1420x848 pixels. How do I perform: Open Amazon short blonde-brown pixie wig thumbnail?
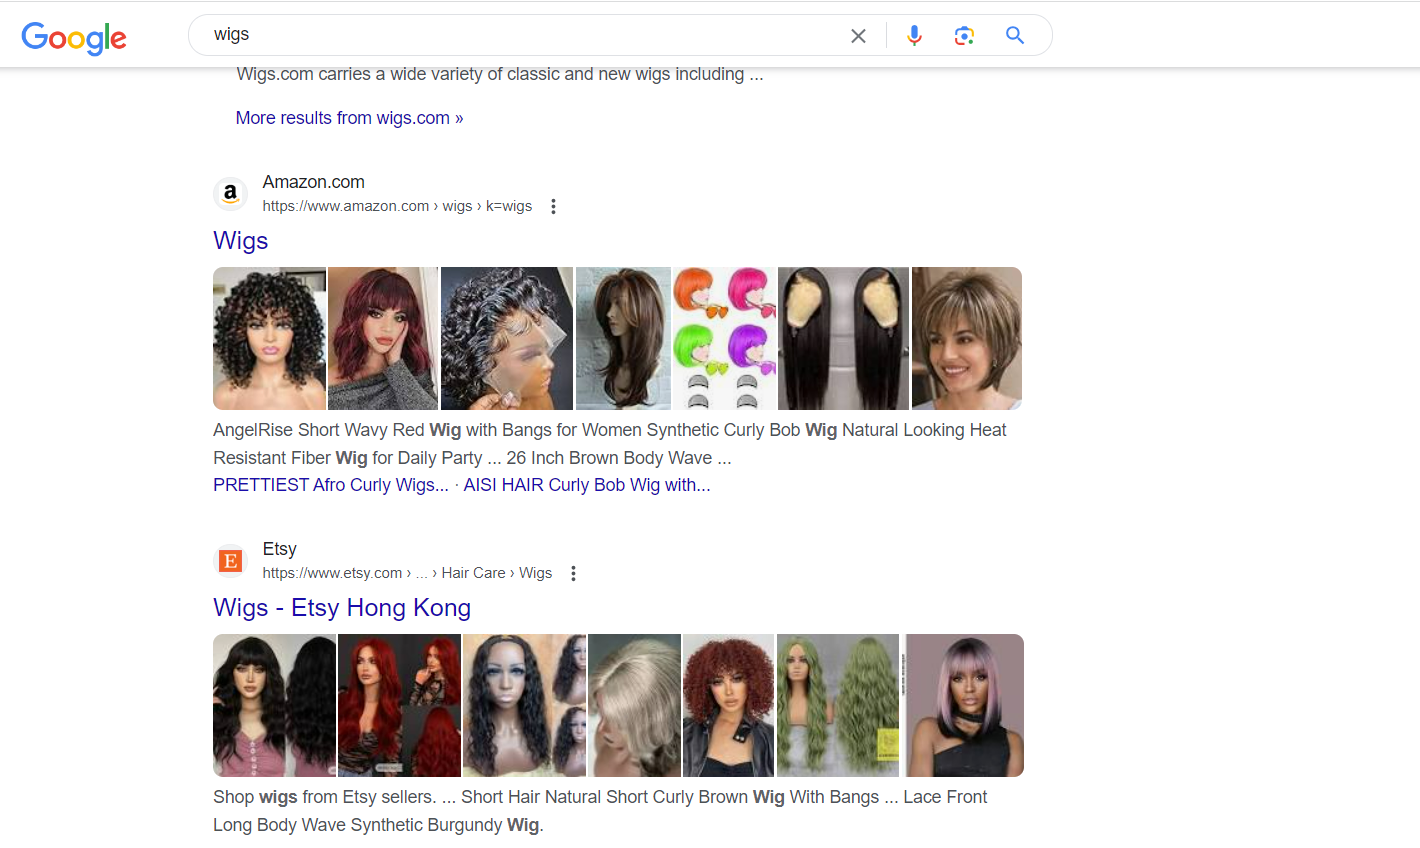click(x=967, y=338)
